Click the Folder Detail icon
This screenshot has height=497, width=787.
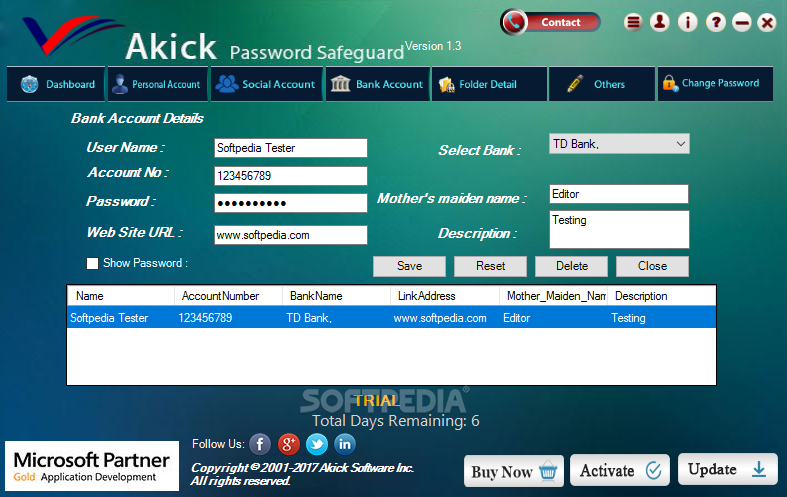pos(446,84)
